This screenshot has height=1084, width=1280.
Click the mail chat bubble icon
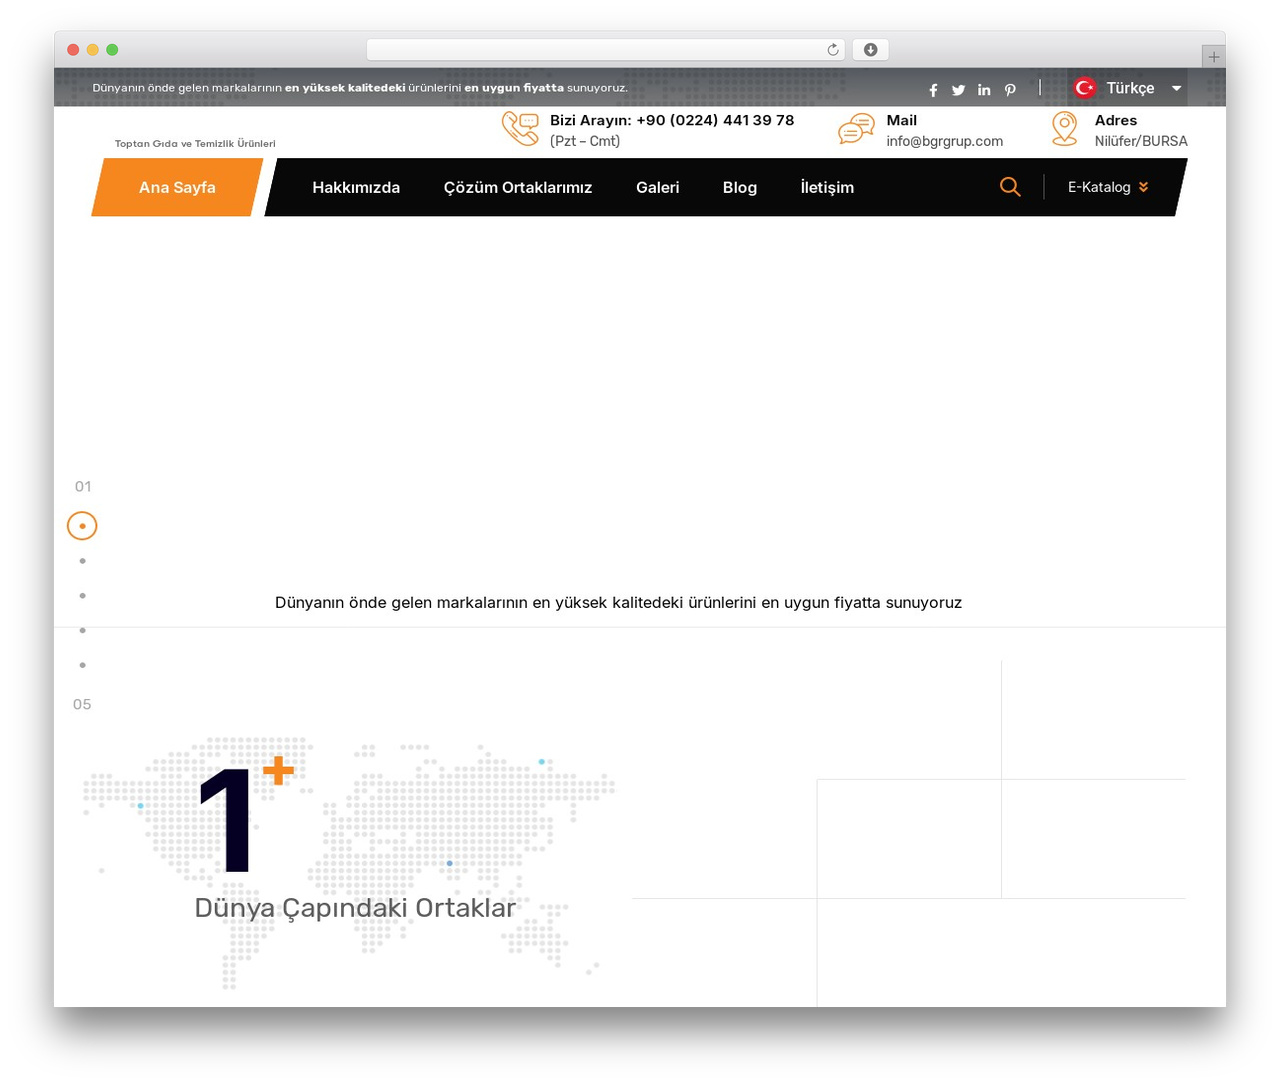point(856,129)
